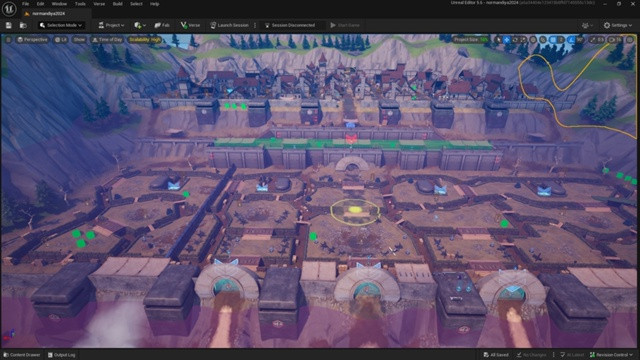Open the Verse toolbar button

(x=190, y=25)
